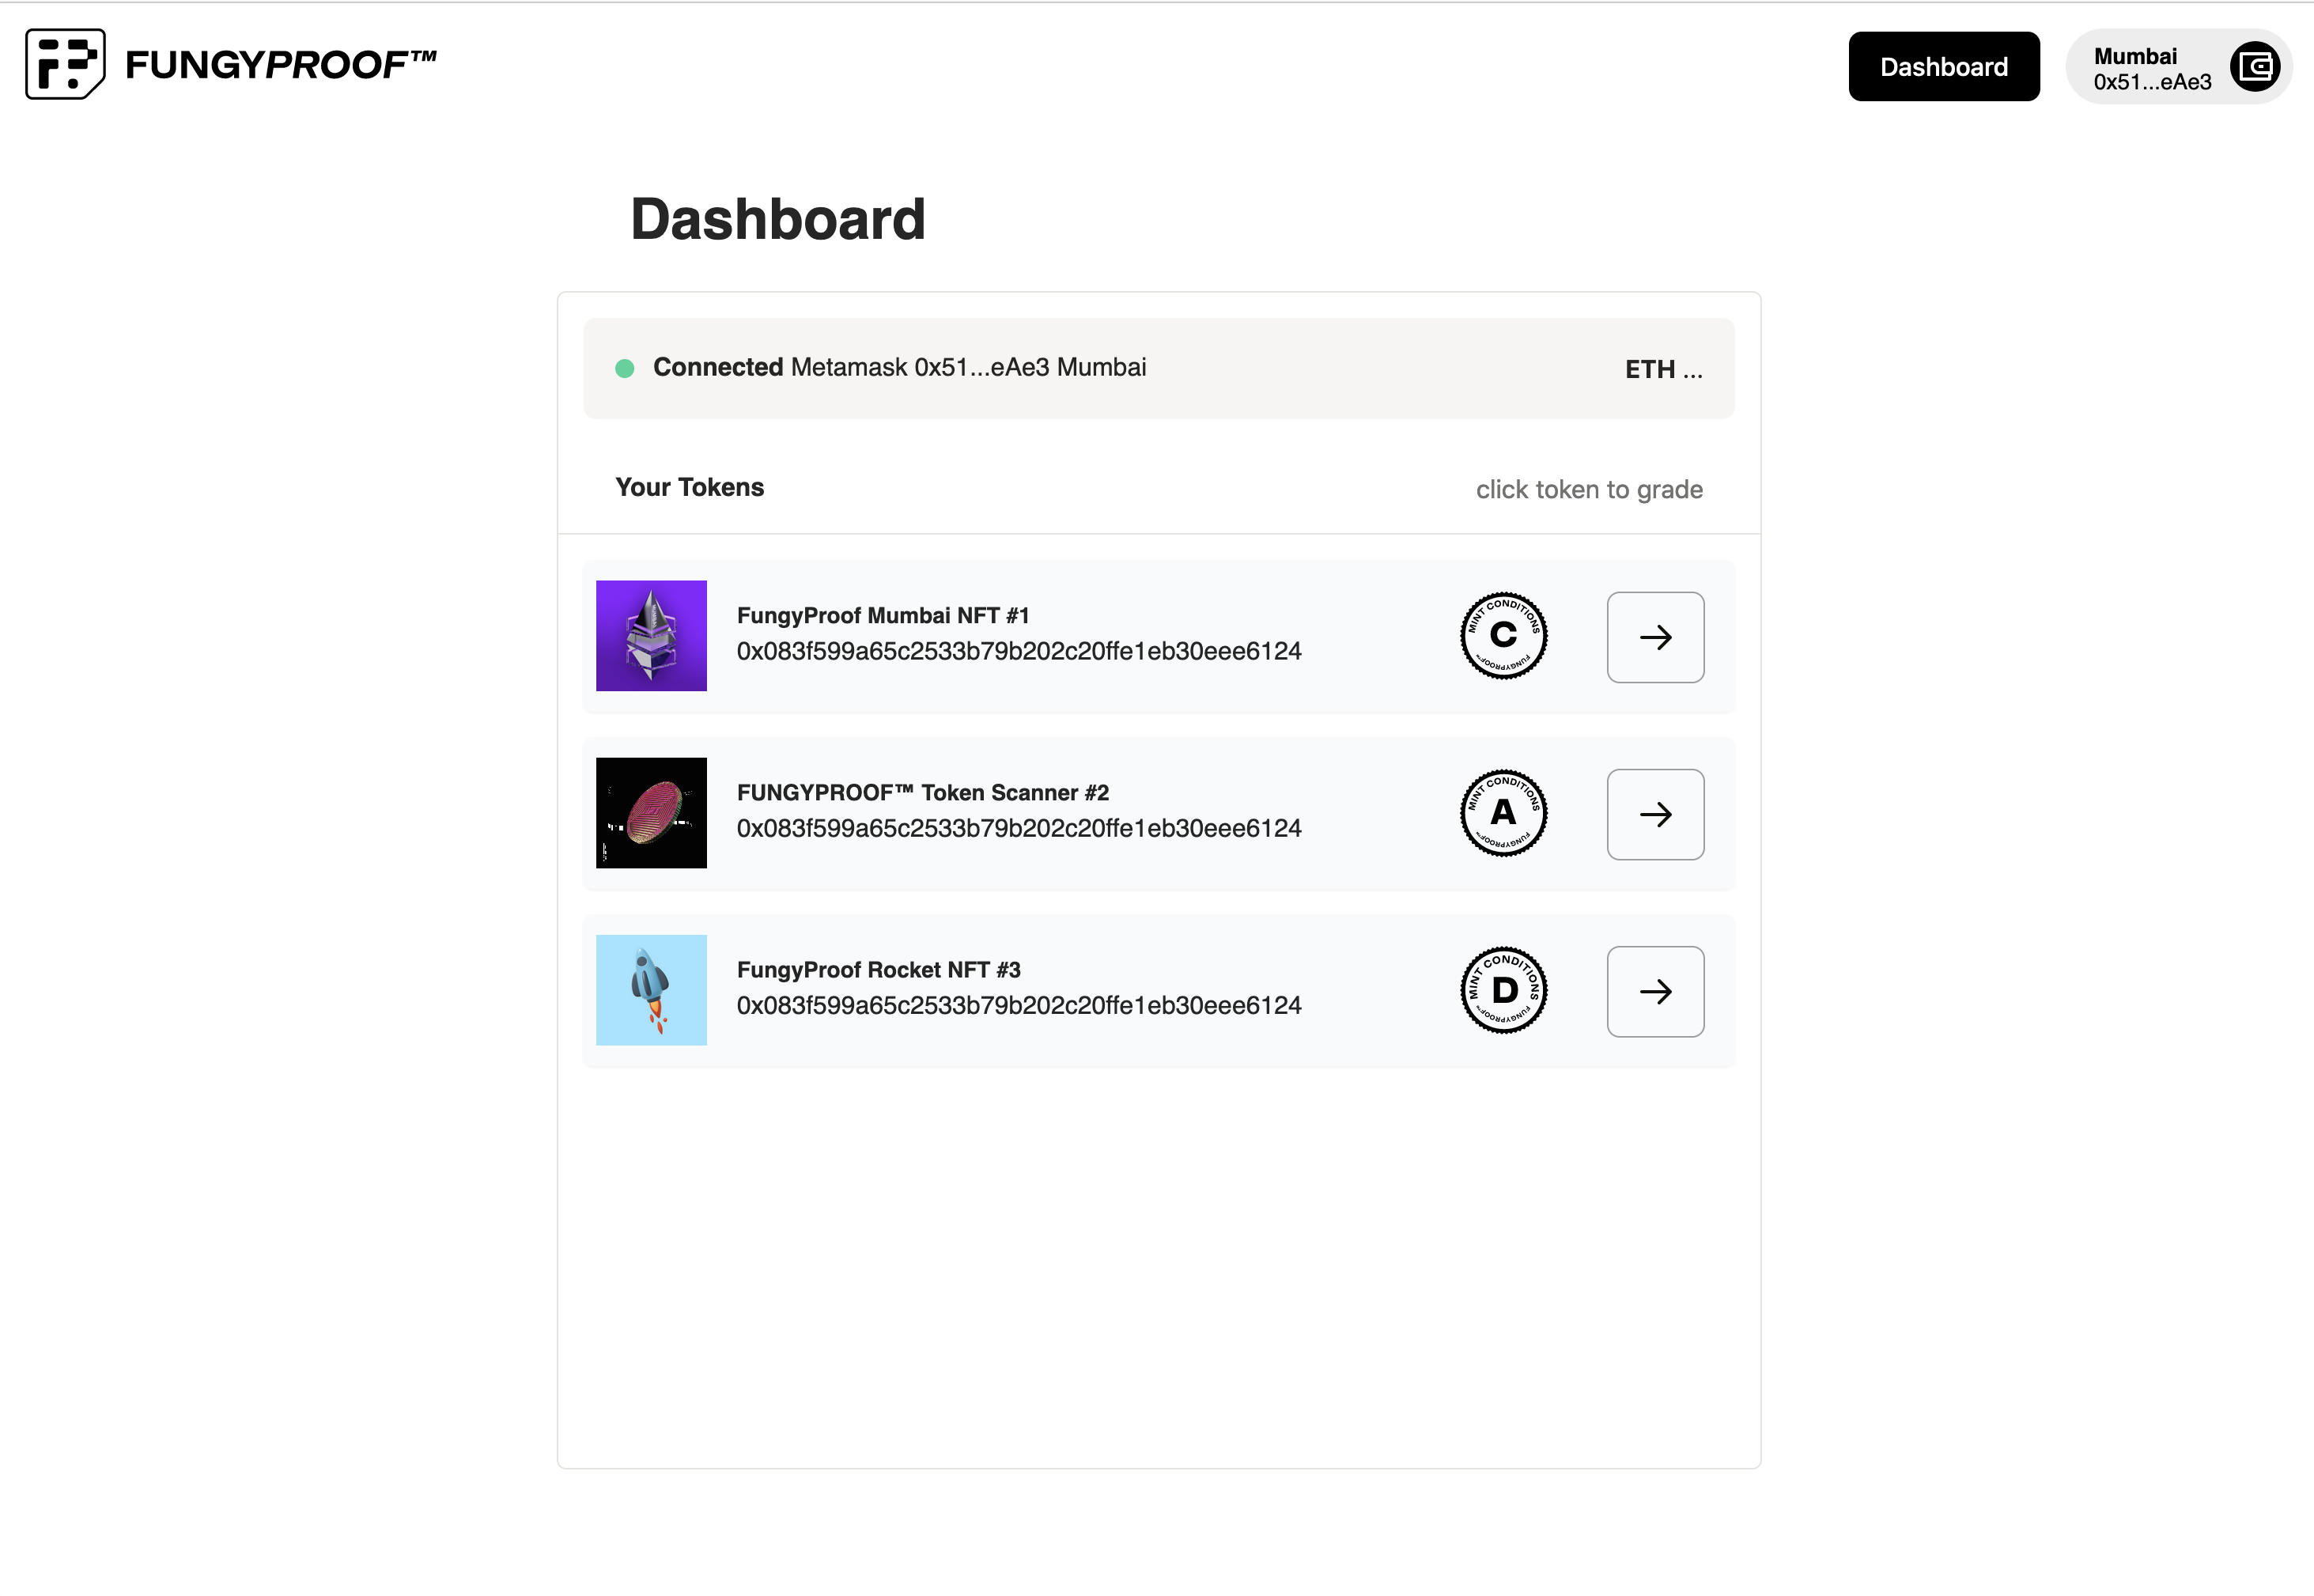Click the FungyProof Mumbai NFT #1 title
Screen dimensions: 2314x1596
coord(883,615)
